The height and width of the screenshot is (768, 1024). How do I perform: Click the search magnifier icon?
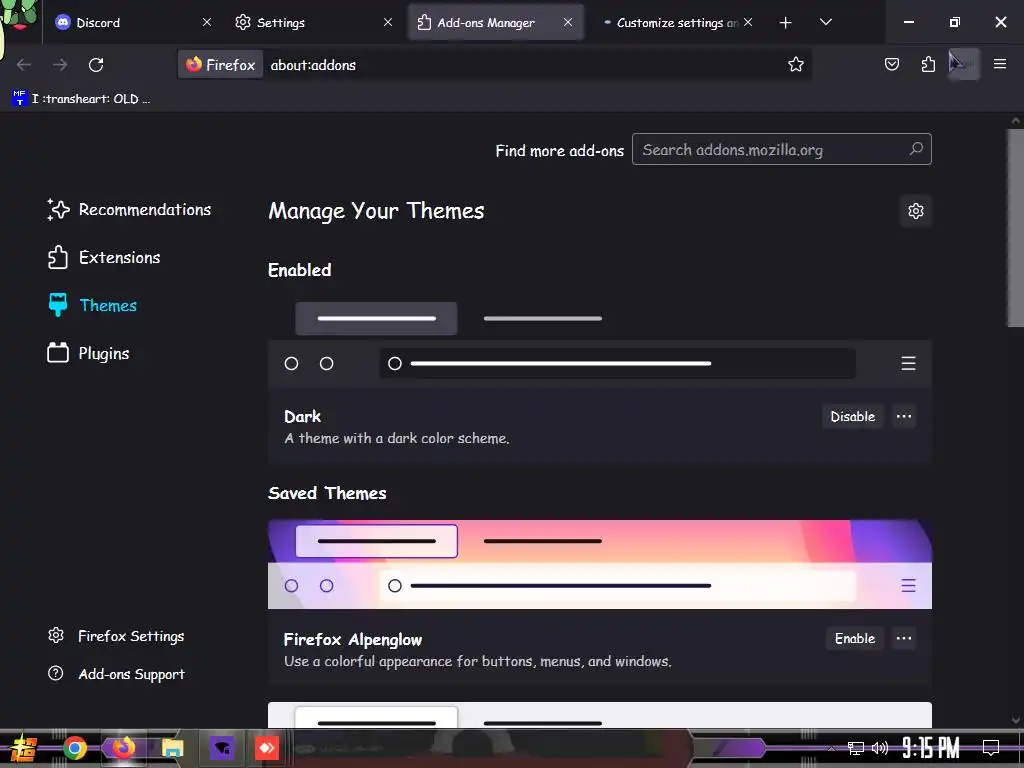point(916,149)
